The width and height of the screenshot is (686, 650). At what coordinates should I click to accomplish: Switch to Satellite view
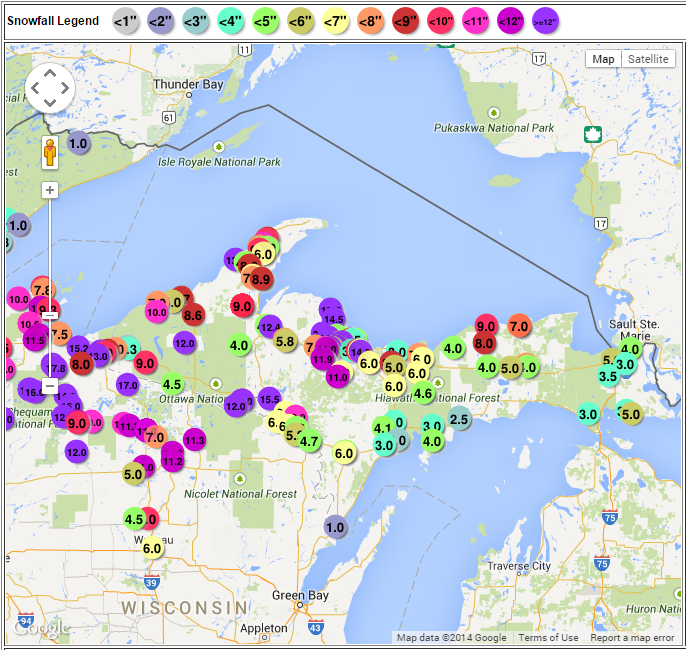tap(648, 59)
